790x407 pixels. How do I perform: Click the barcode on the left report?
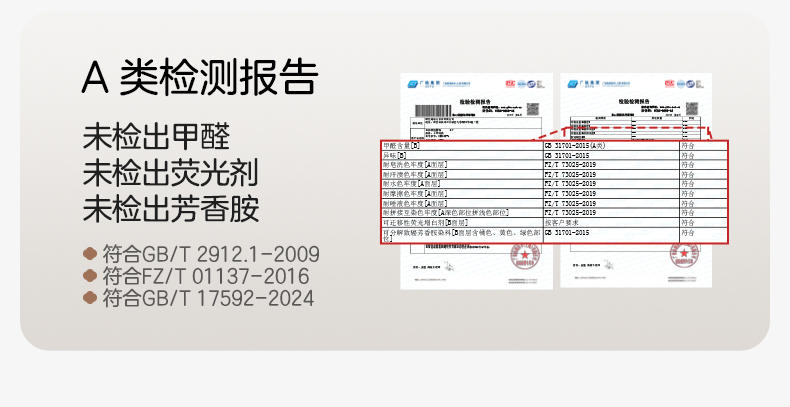pos(433,110)
